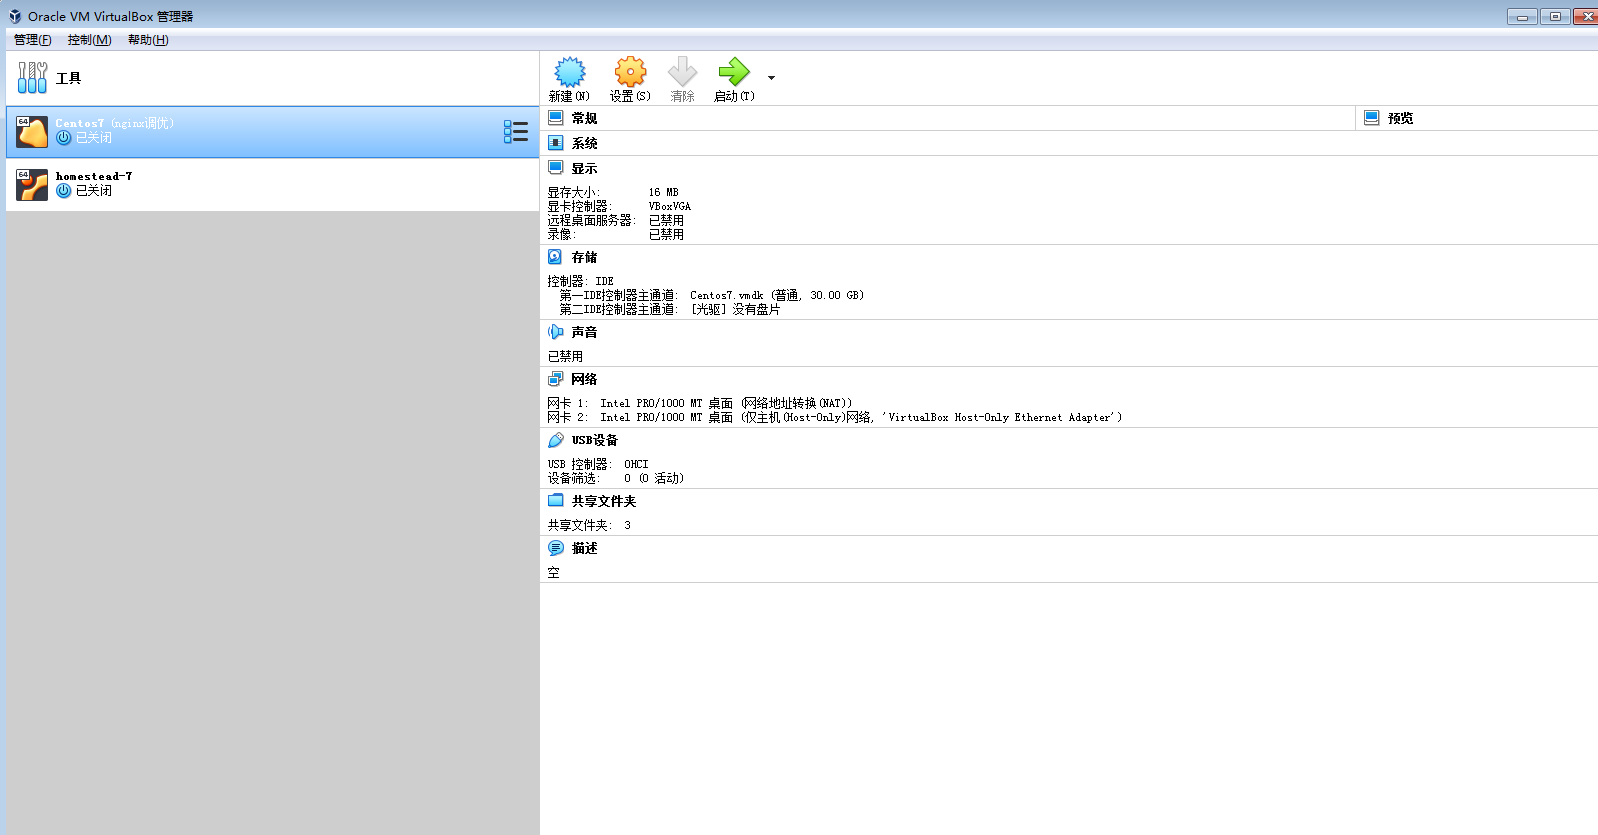Open the 存储 section header
Image resolution: width=1598 pixels, height=835 pixels.
click(x=584, y=257)
